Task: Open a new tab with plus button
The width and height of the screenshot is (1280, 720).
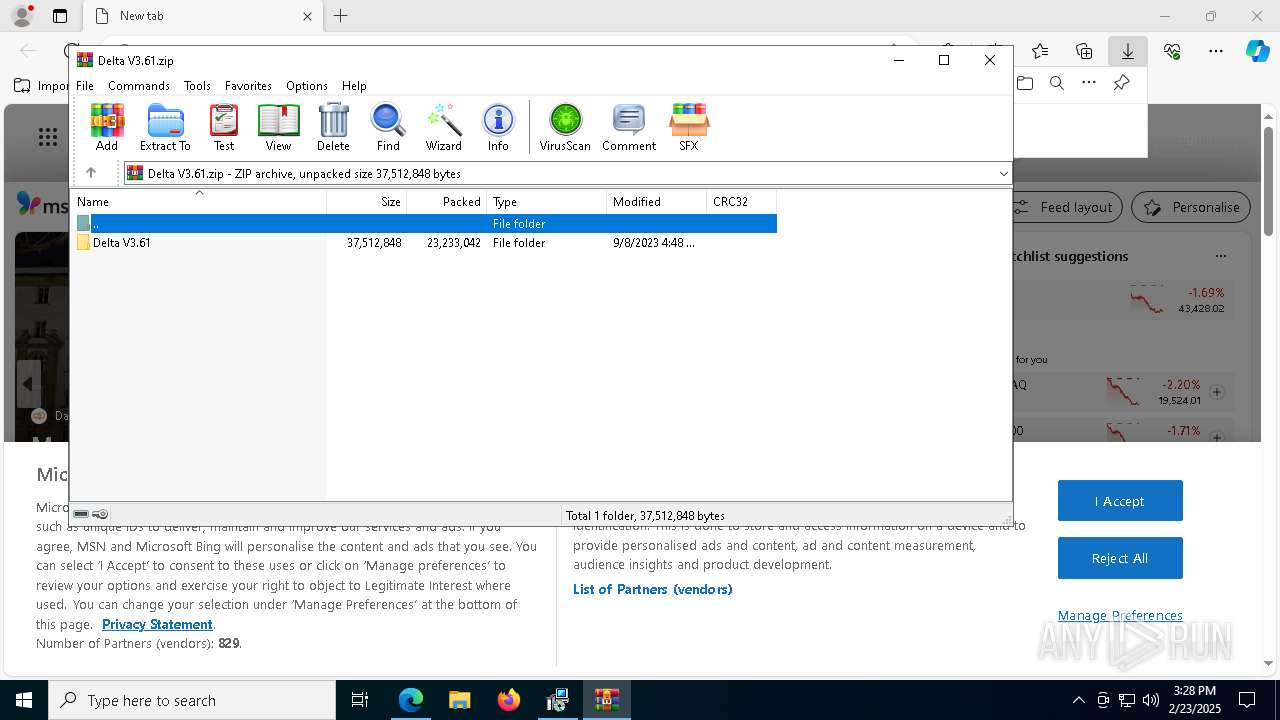Action: [x=341, y=16]
